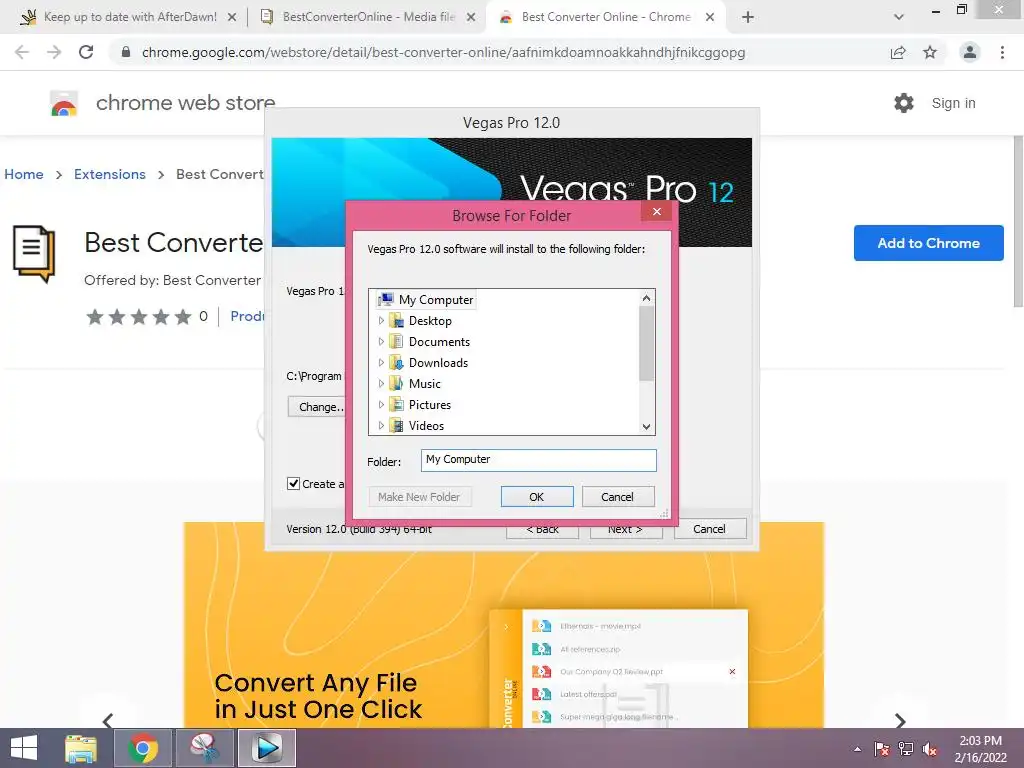Click the network tray icon
Viewport: 1024px width, 768px height.
point(906,749)
